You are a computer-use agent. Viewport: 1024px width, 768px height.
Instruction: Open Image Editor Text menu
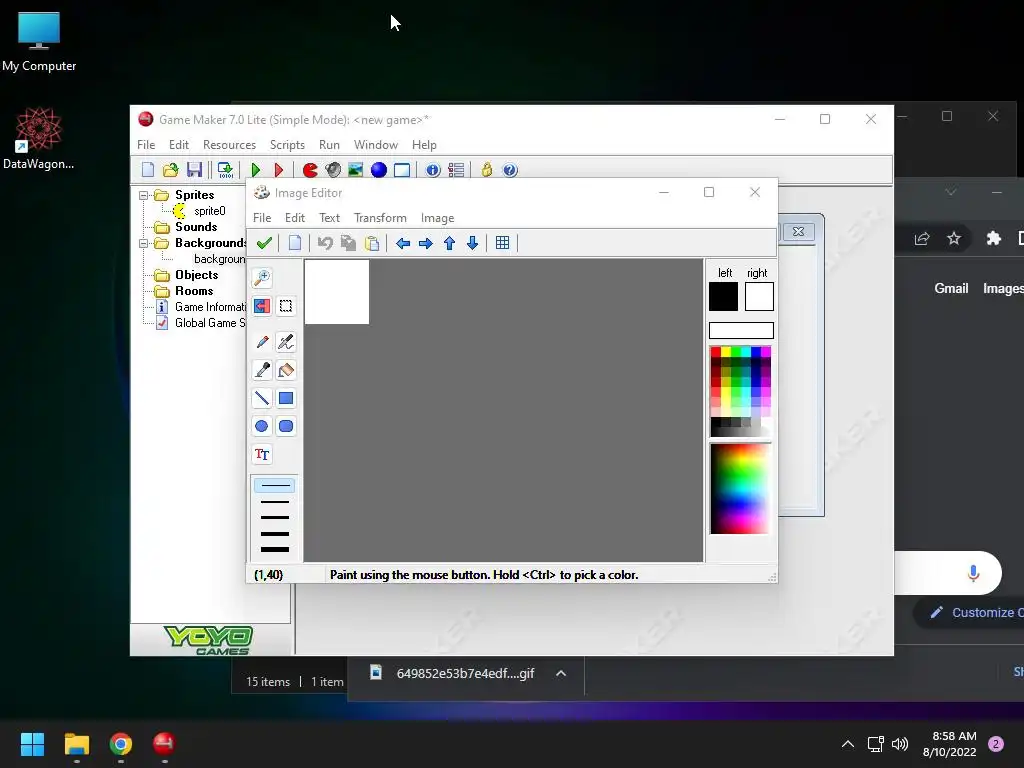pyautogui.click(x=329, y=217)
